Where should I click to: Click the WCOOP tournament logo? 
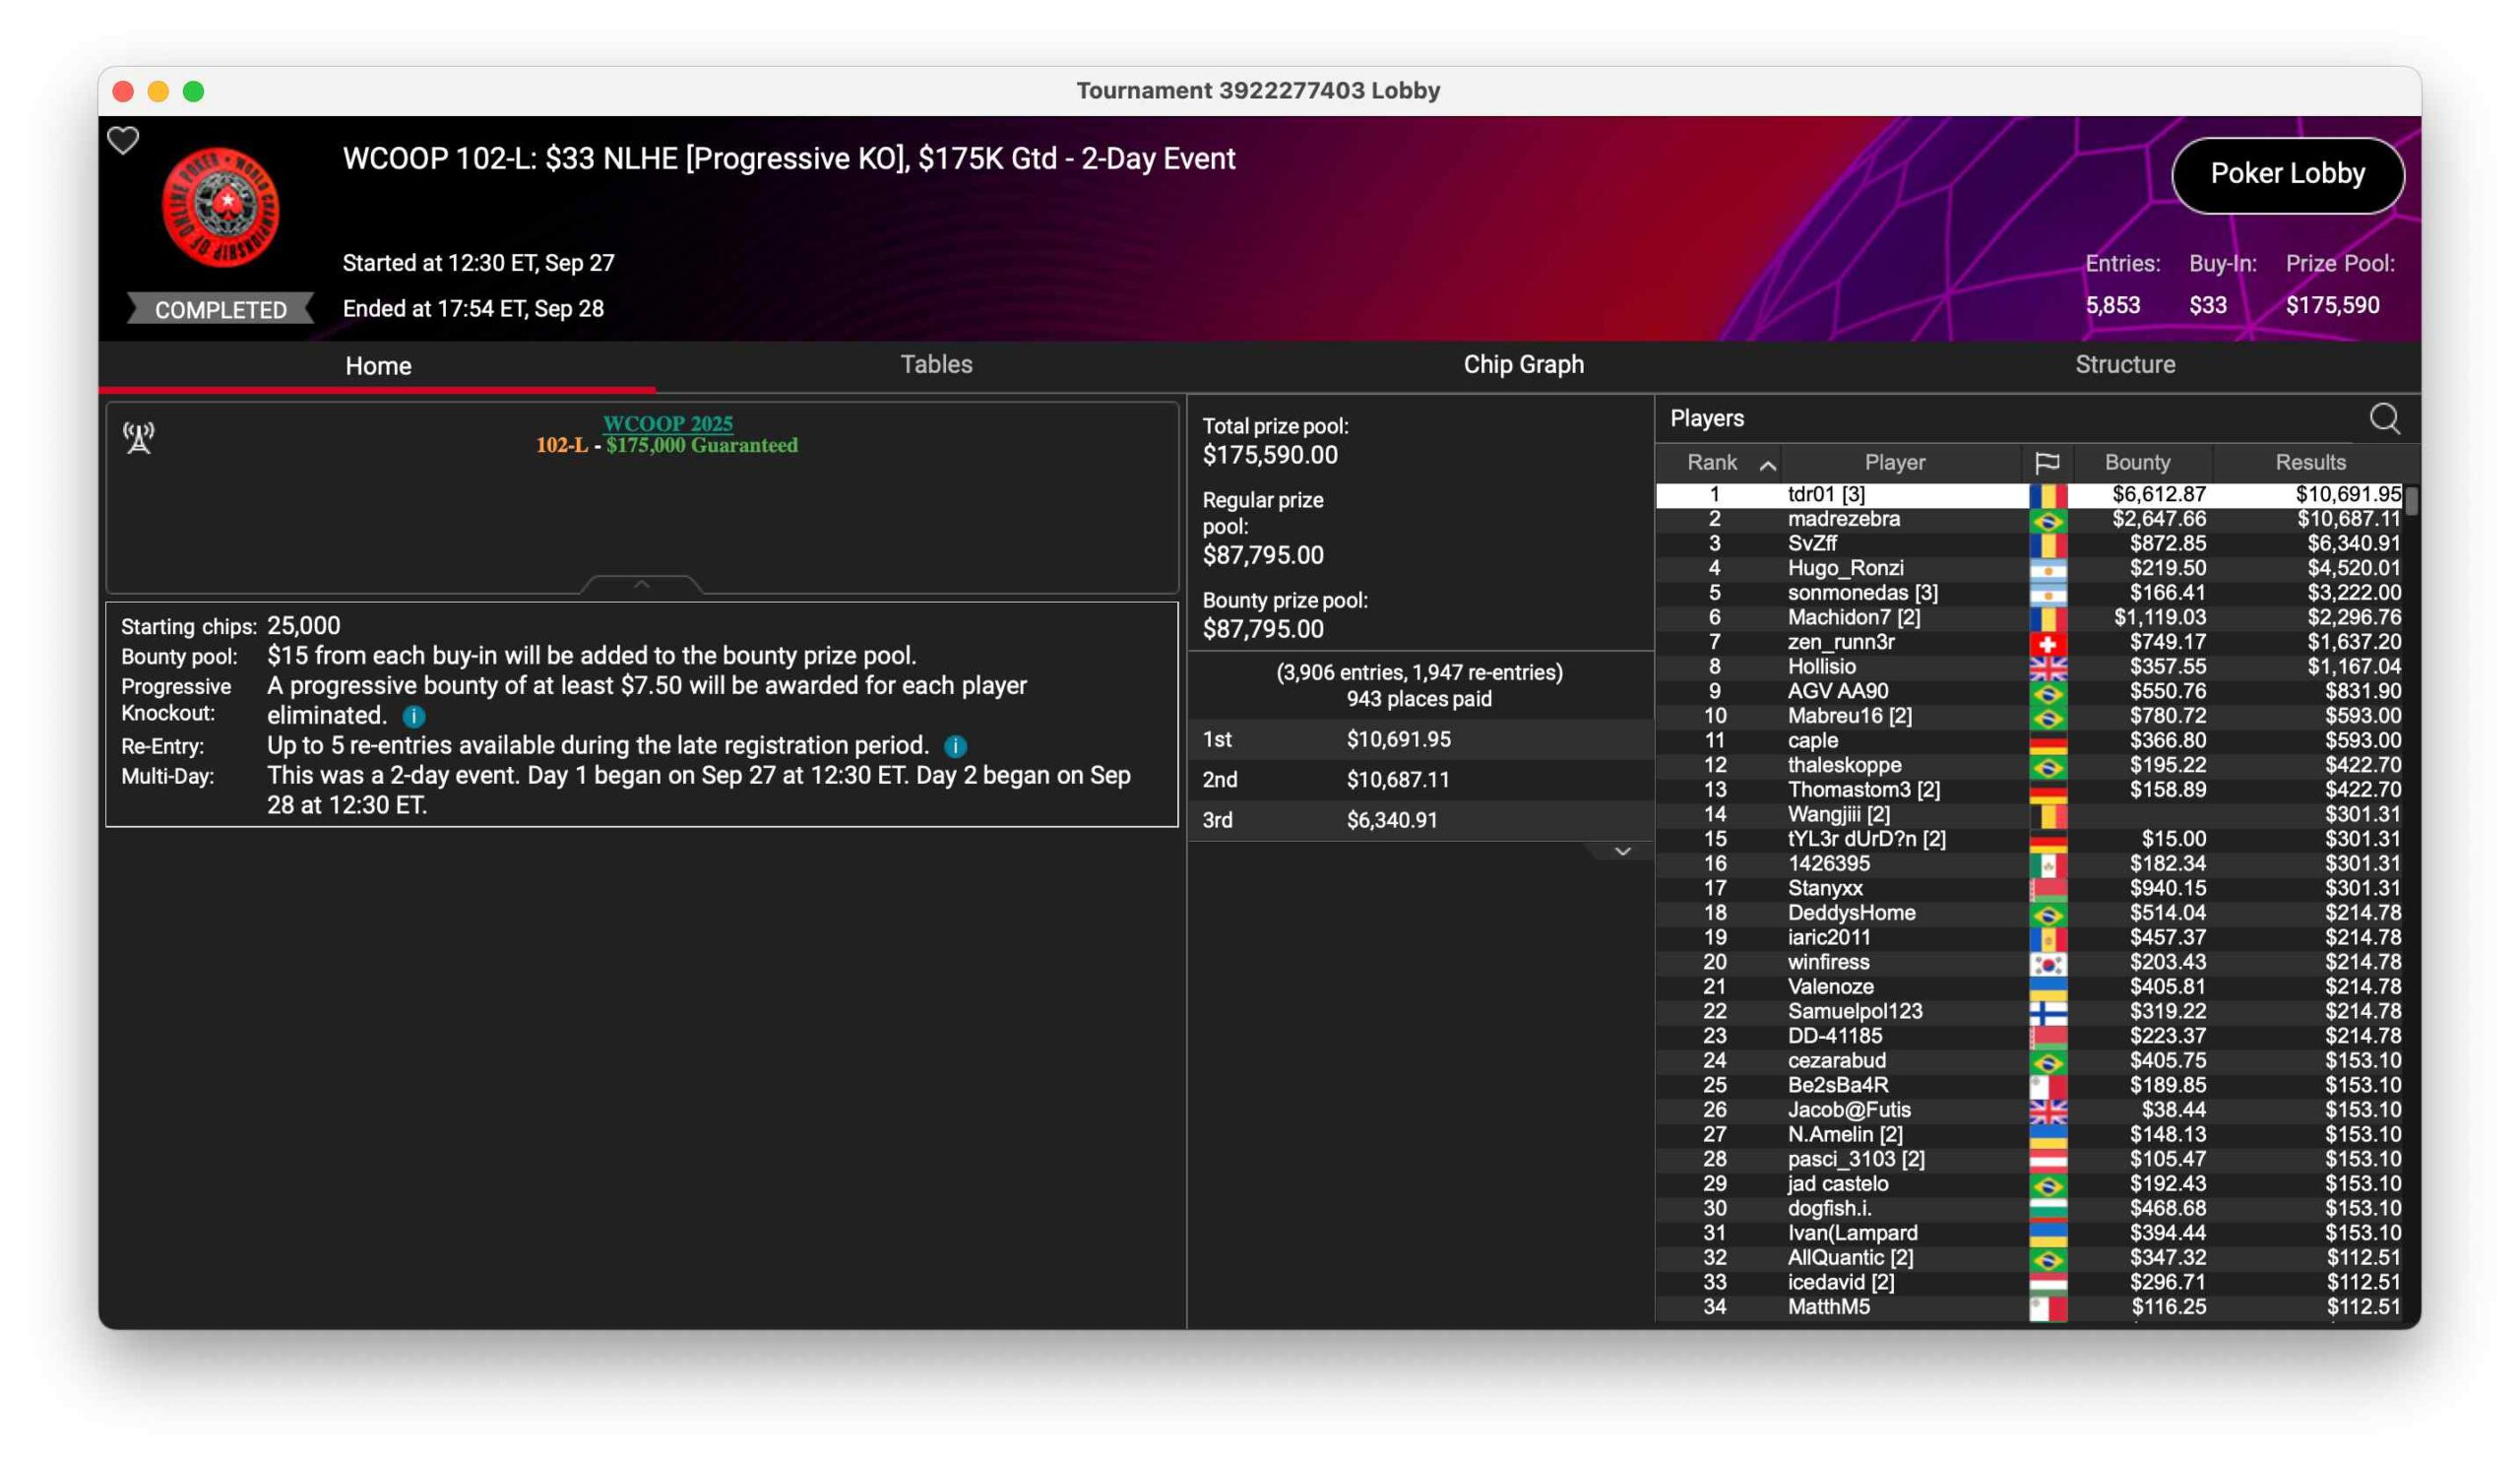(x=221, y=207)
